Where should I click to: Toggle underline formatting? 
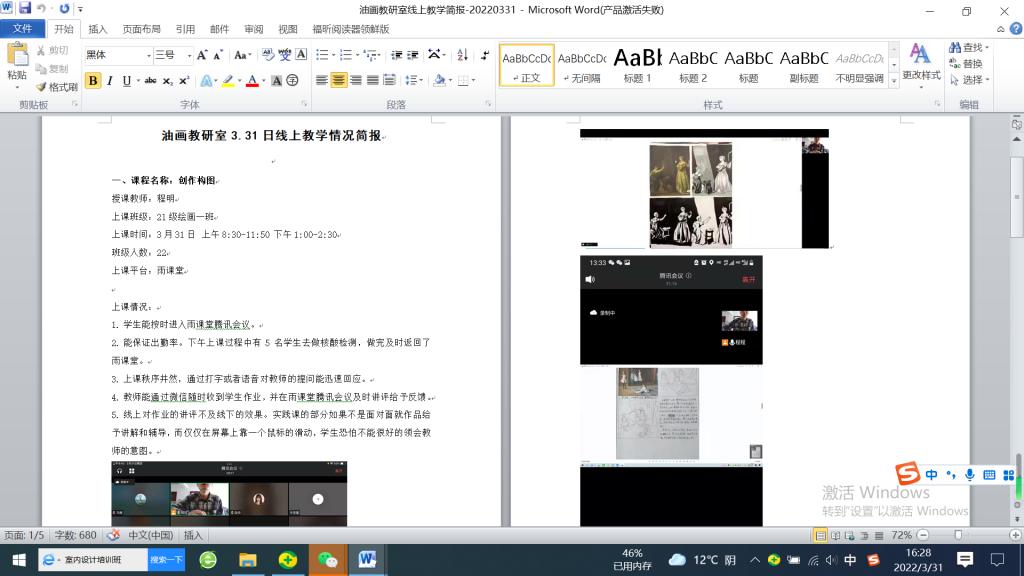[x=127, y=81]
